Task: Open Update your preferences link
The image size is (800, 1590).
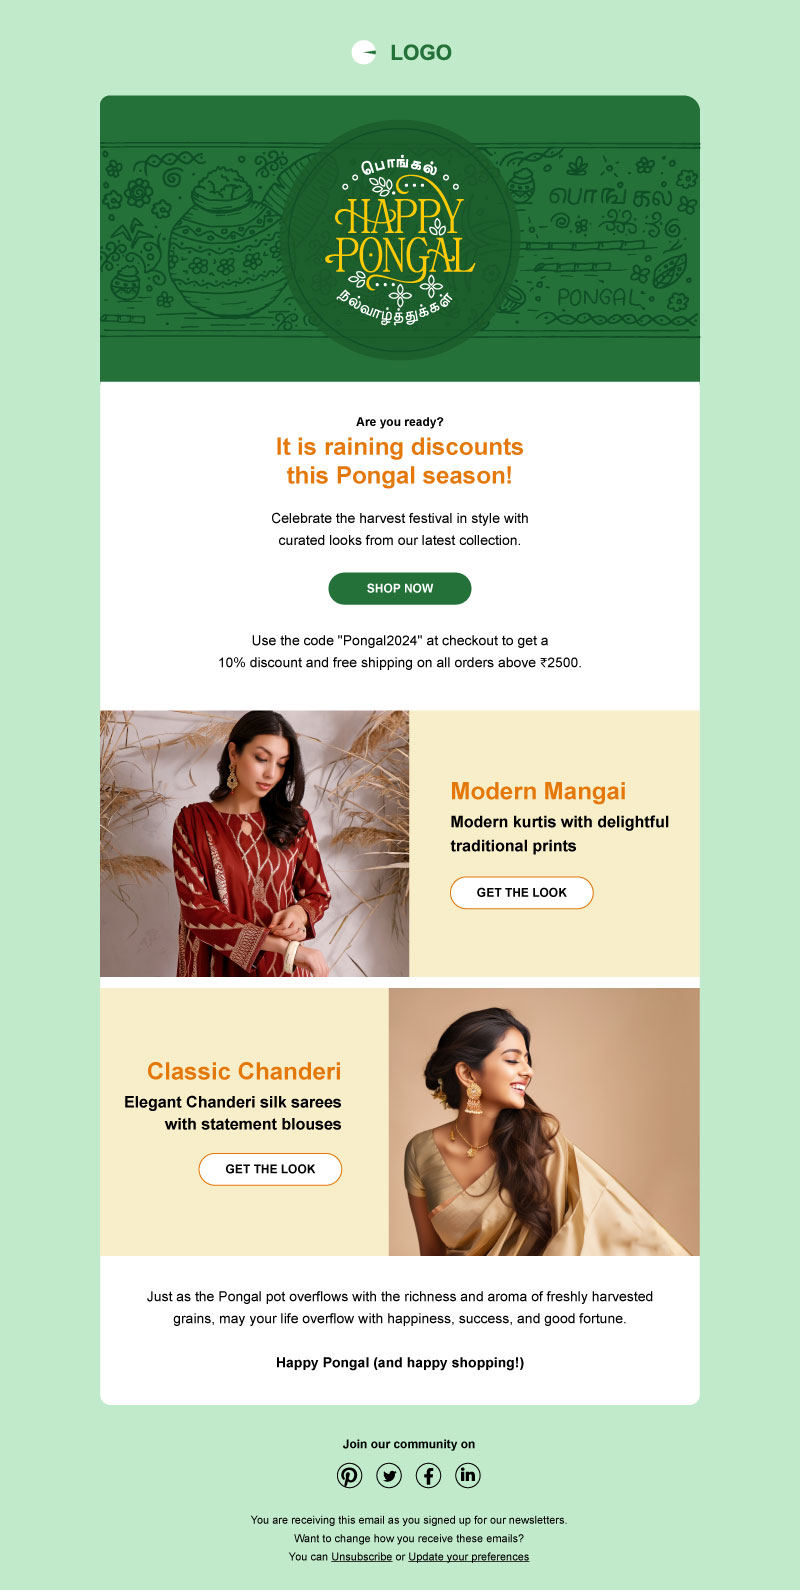Action: (469, 1557)
